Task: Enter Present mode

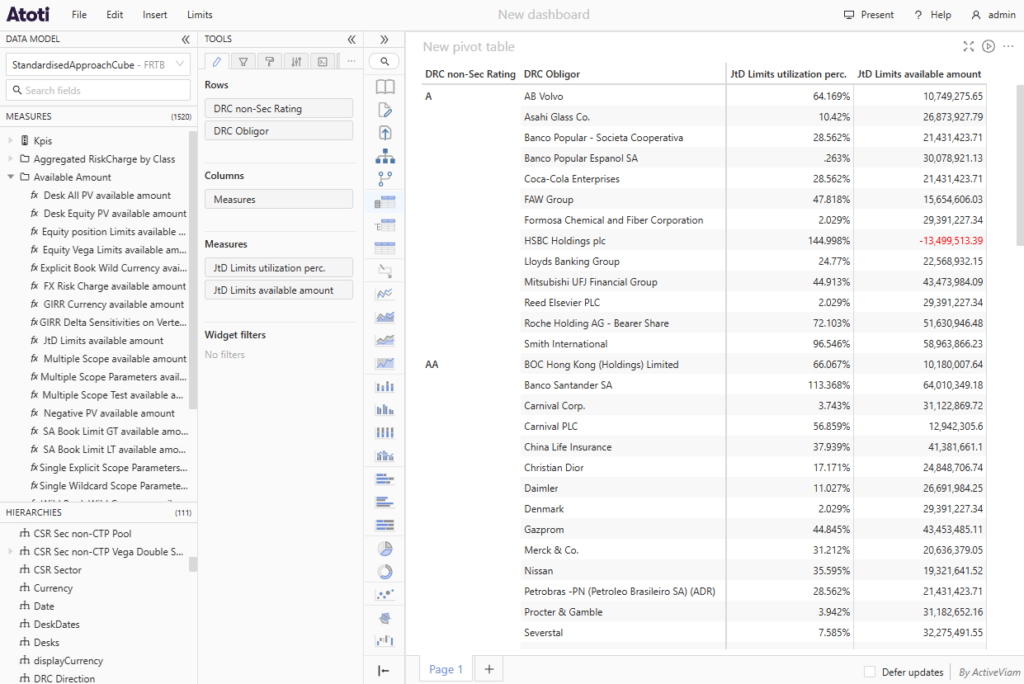Action: coord(869,14)
